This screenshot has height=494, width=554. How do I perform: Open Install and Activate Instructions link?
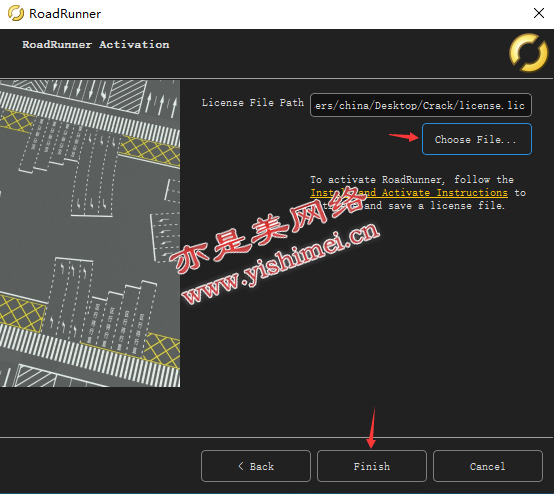point(409,193)
